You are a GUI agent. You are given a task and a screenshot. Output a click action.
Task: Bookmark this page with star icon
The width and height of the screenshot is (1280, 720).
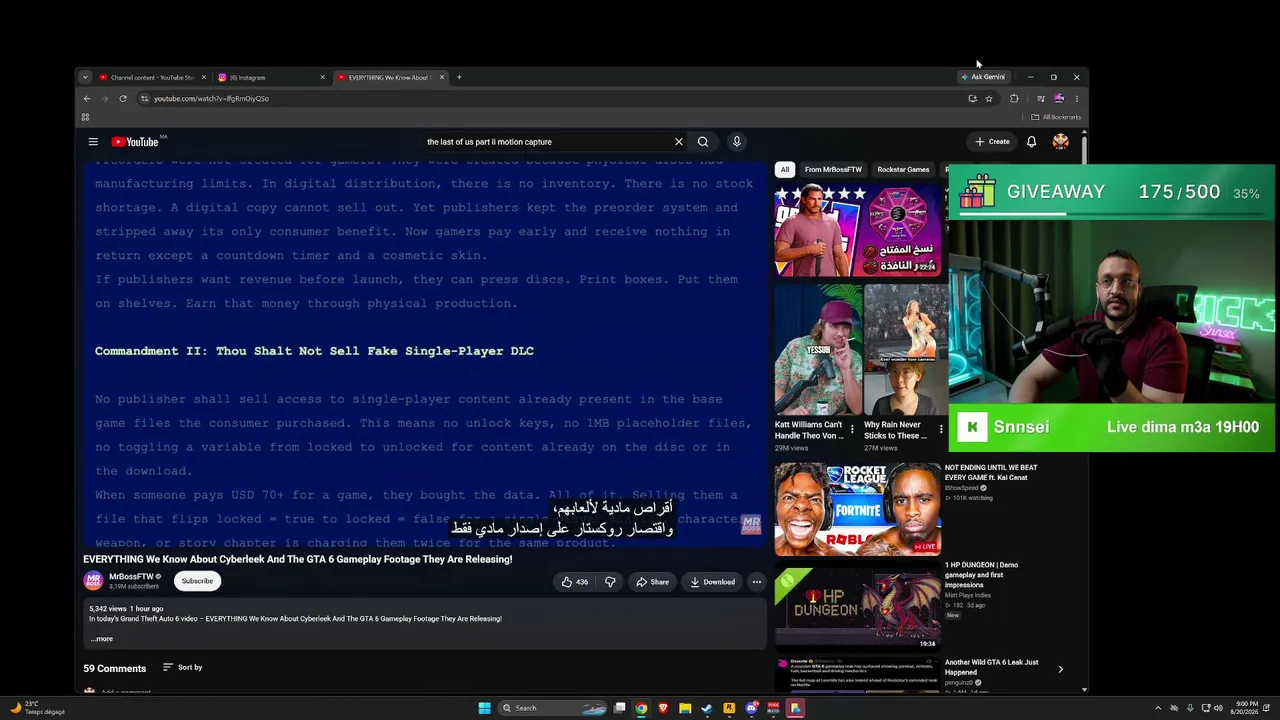pyautogui.click(x=989, y=99)
